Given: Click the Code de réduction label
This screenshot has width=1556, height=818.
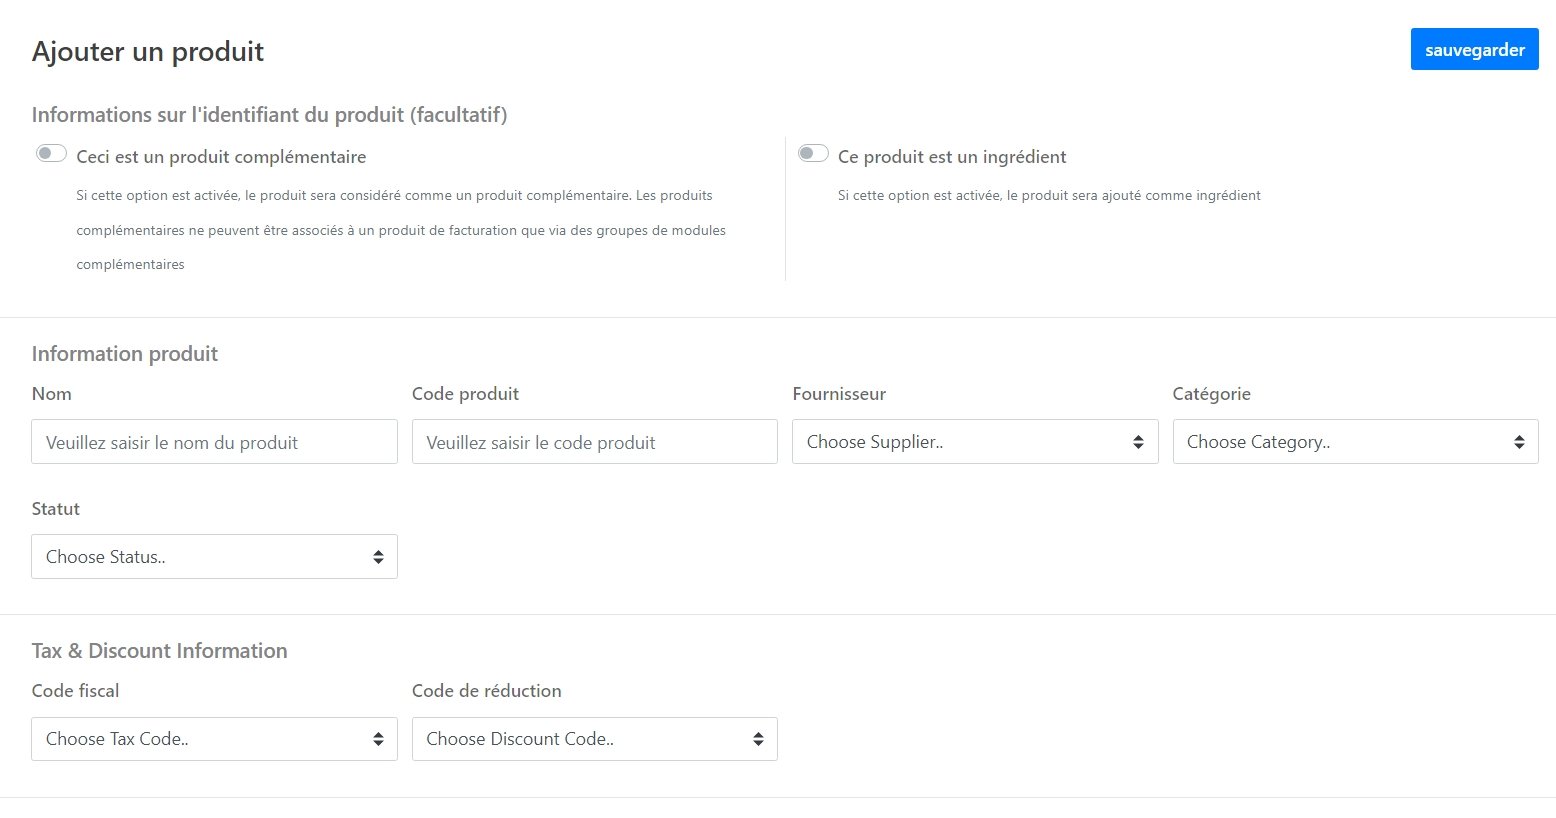Looking at the screenshot, I should pos(486,691).
